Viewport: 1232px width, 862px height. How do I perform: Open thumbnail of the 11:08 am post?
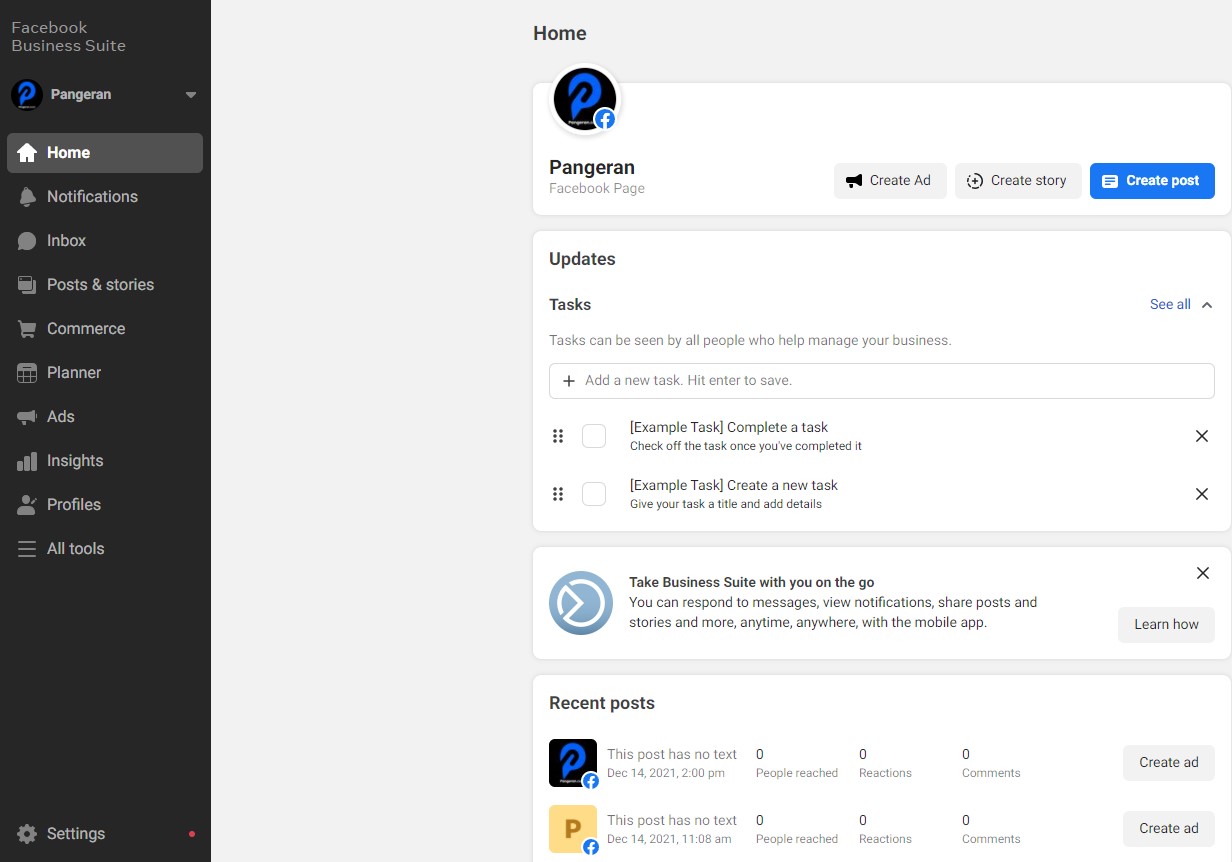tap(573, 829)
